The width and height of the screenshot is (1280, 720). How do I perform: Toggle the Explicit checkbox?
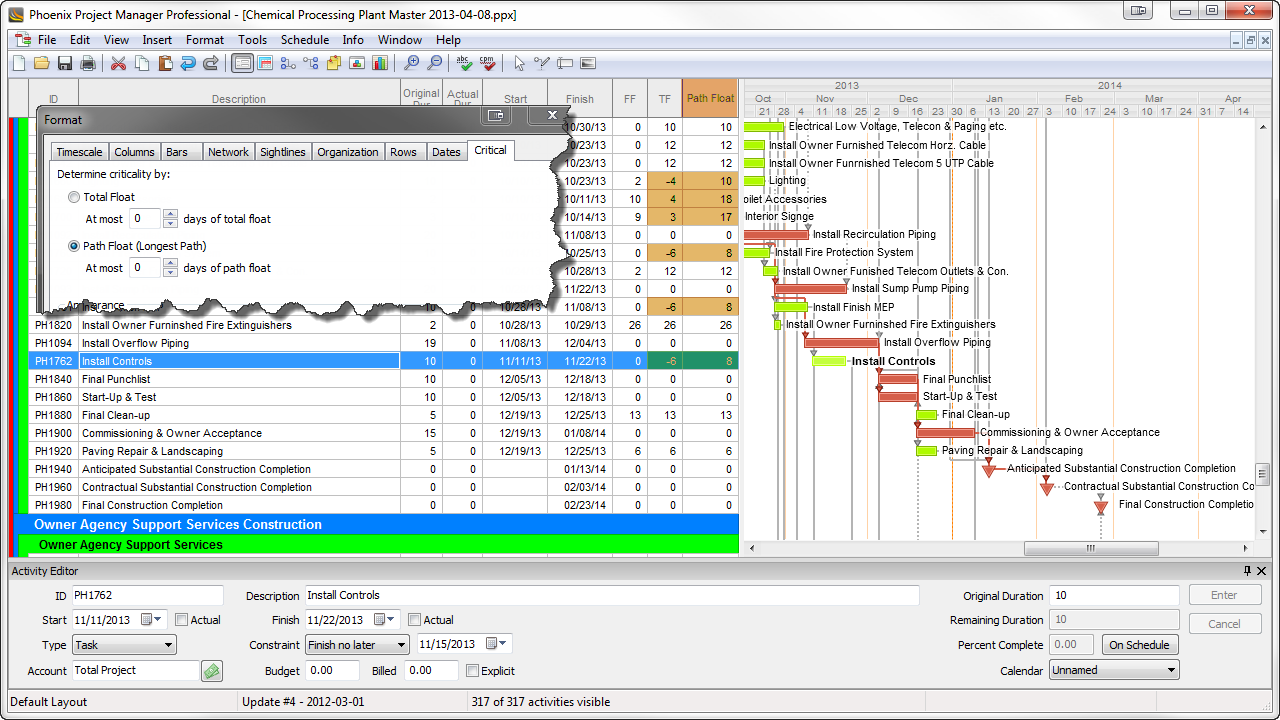(x=473, y=671)
